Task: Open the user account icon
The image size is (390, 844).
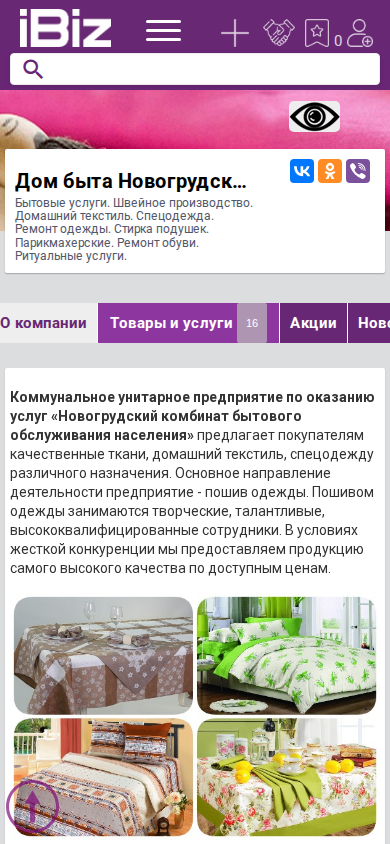Action: [359, 33]
